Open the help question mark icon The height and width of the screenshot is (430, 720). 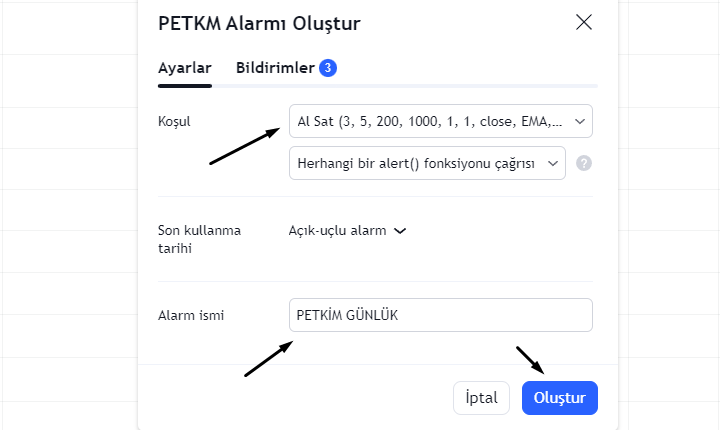click(x=584, y=163)
